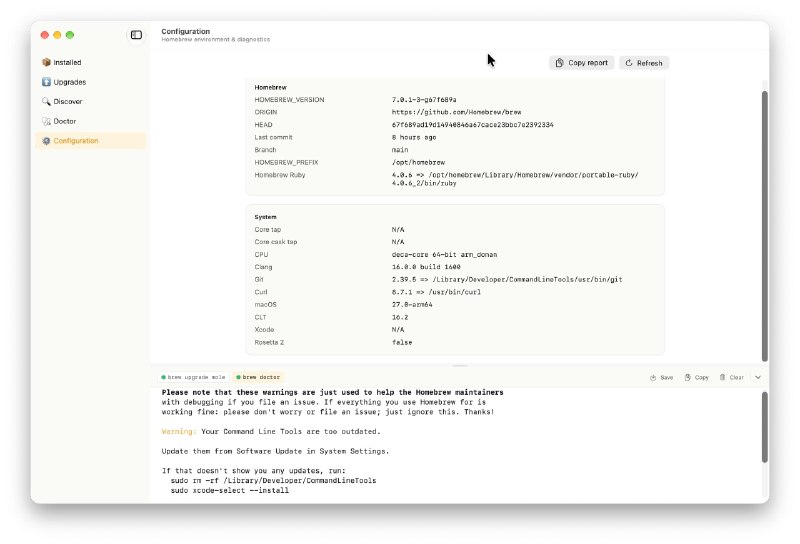The width and height of the screenshot is (800, 544).
Task: Click the CPU value deca-core 64-bit arm_donan
Action: tap(444, 255)
